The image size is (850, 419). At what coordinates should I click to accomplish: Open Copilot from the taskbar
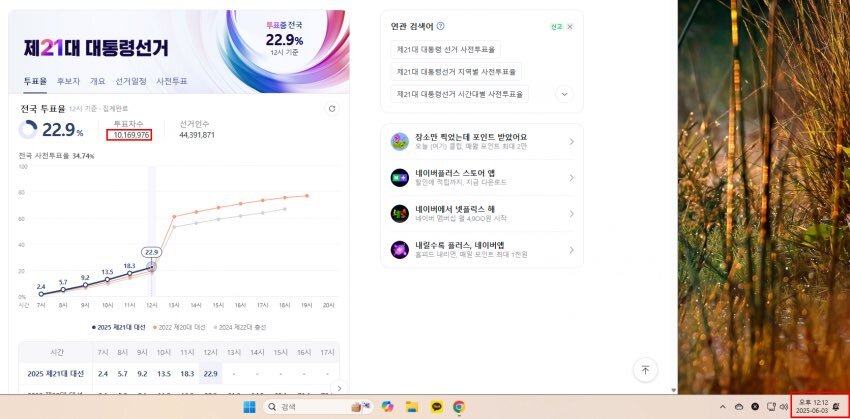[x=387, y=407]
